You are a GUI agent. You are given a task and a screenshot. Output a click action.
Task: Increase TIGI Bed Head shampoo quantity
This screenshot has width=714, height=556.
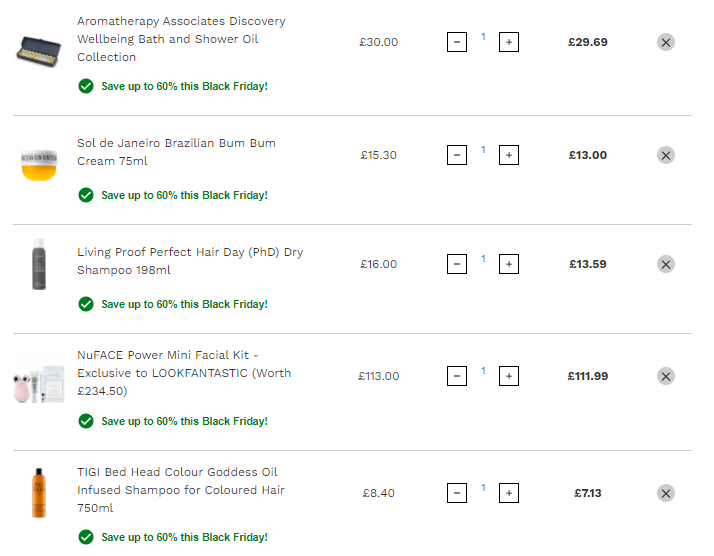click(x=509, y=493)
